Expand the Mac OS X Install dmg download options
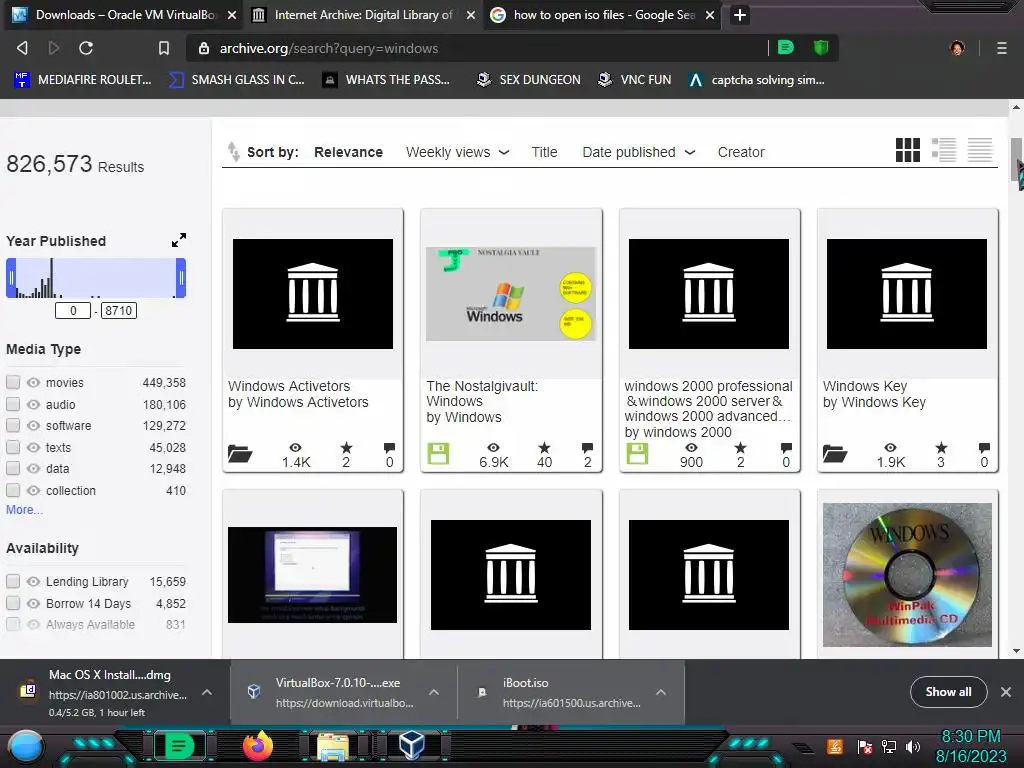Screen dimensions: 1024x768 pyautogui.click(x=206, y=692)
